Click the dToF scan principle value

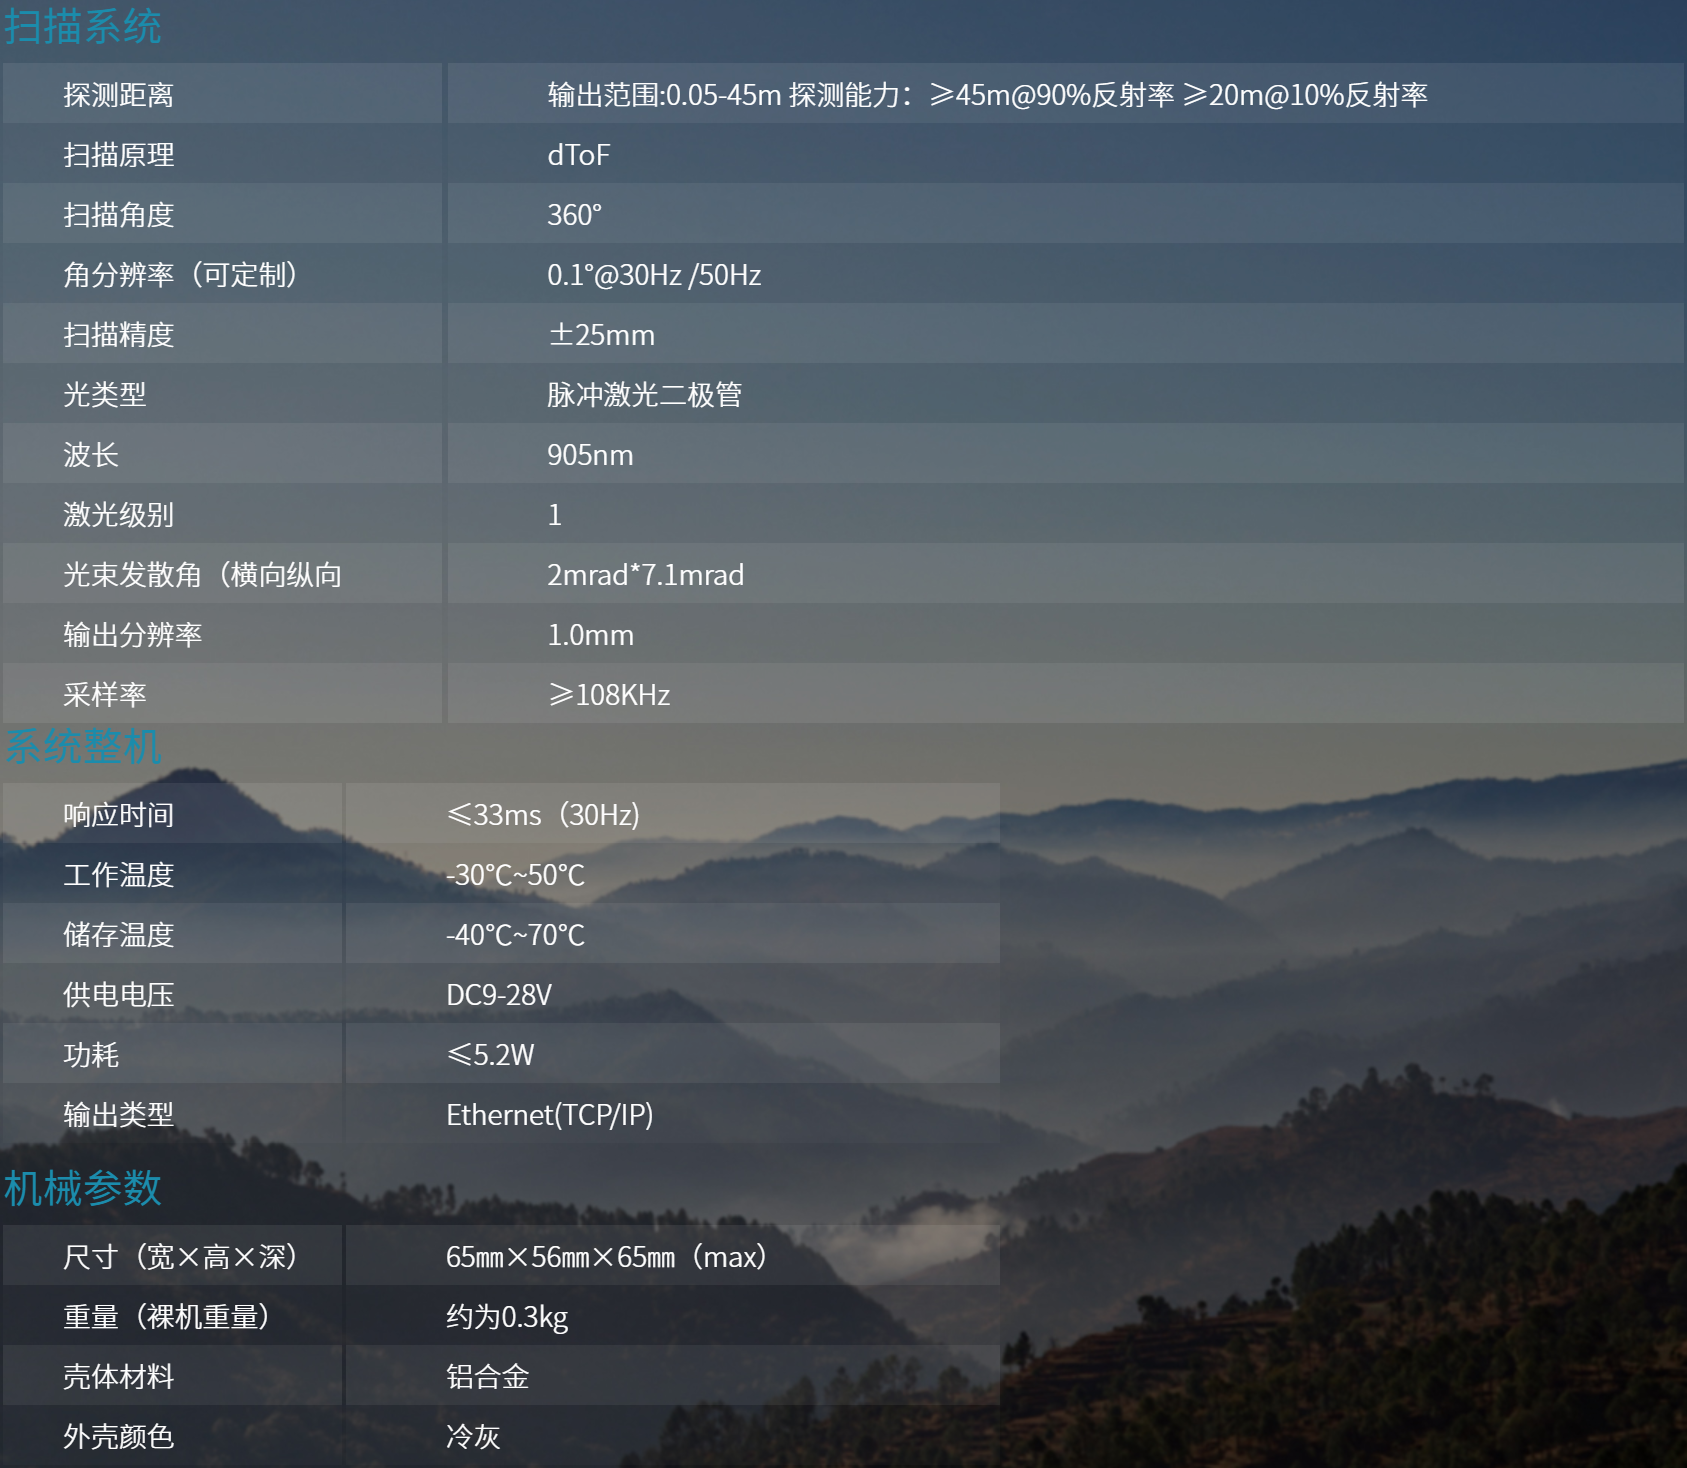pyautogui.click(x=578, y=155)
